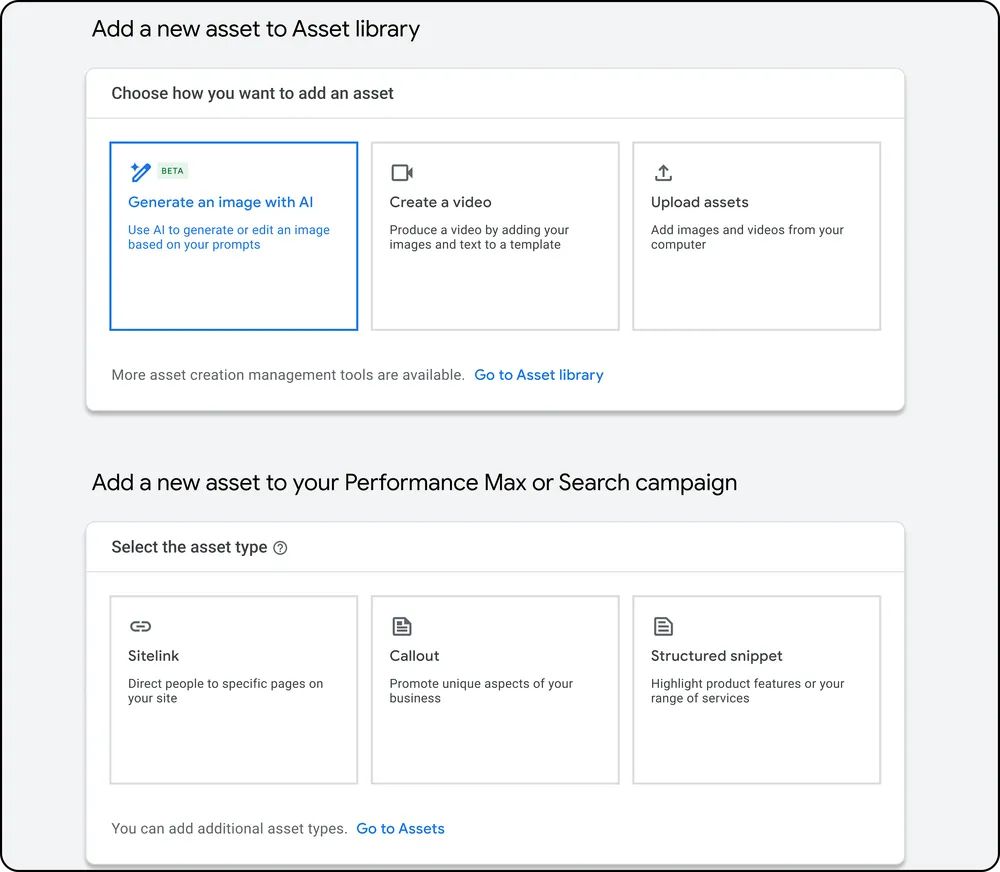This screenshot has height=872, width=1000.
Task: Pick the Upload assets title
Action: click(699, 202)
